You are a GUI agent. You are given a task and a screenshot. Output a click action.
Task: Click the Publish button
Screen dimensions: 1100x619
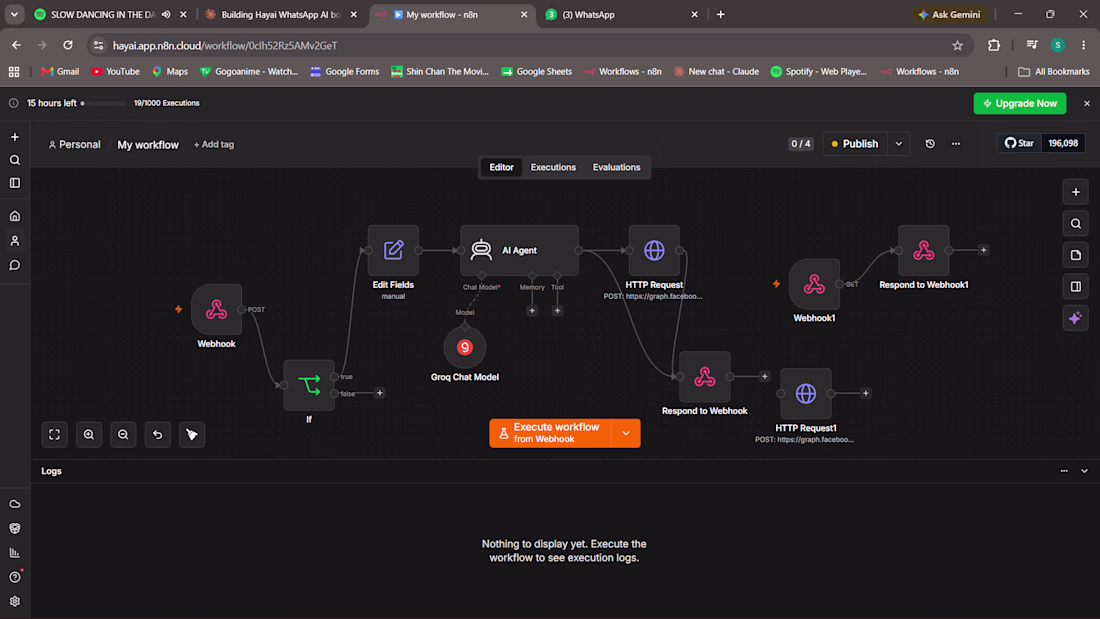[x=854, y=144]
